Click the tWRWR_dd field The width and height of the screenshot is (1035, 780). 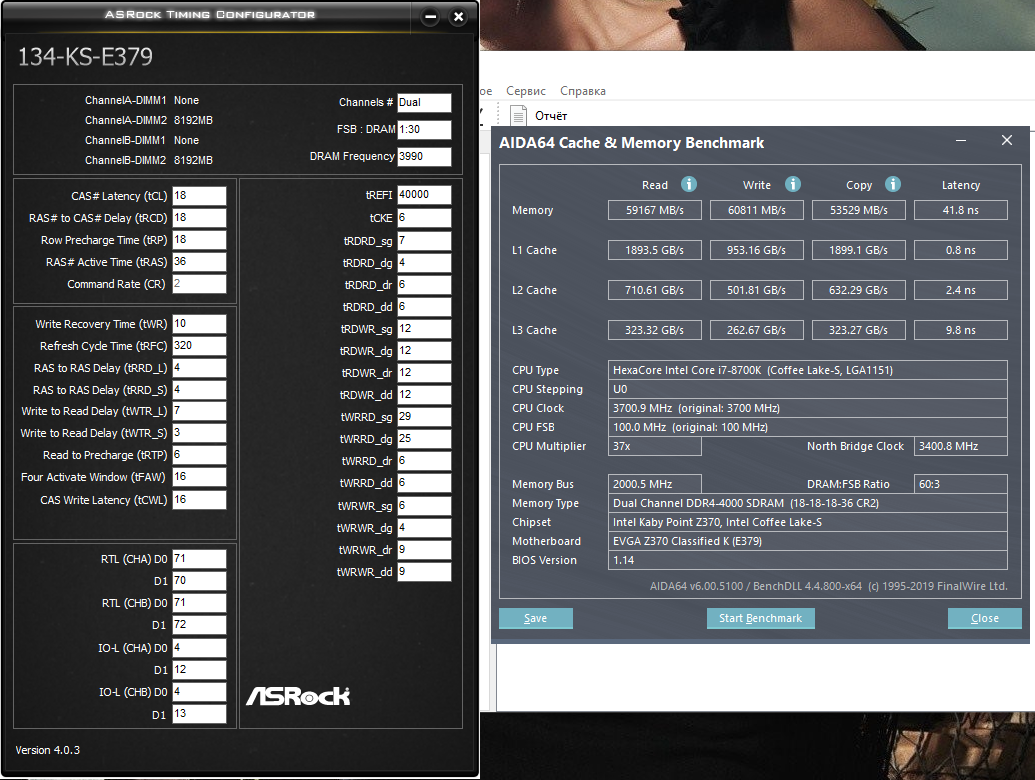click(424, 571)
